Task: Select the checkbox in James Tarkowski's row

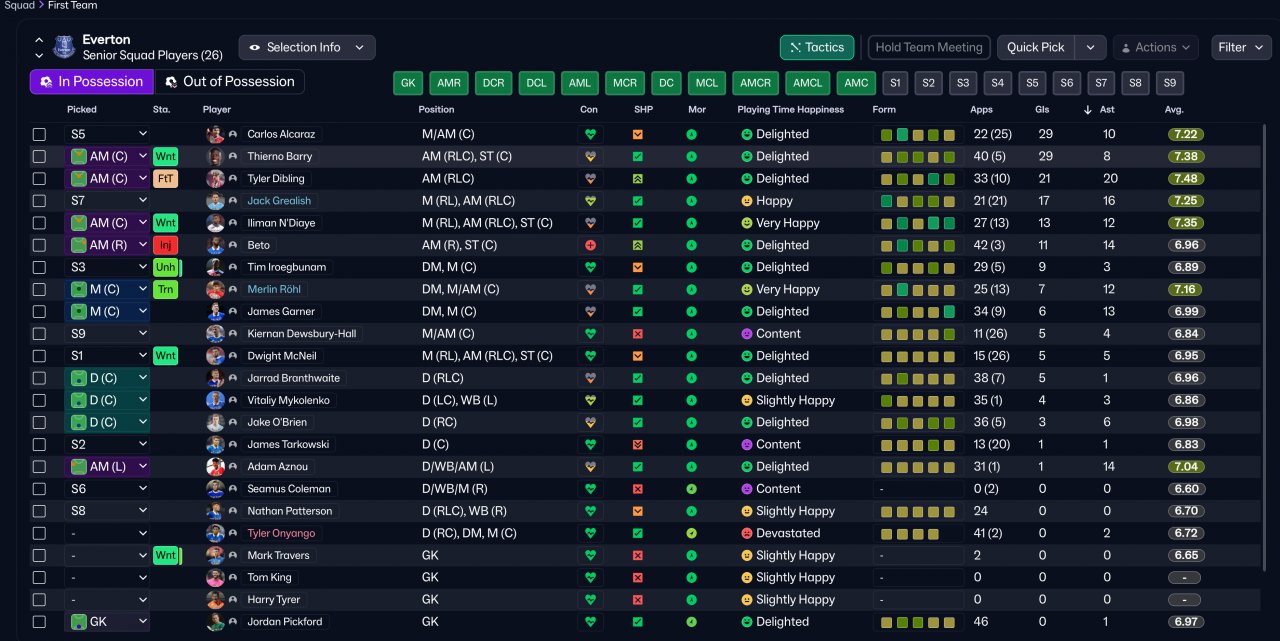Action: [39, 445]
